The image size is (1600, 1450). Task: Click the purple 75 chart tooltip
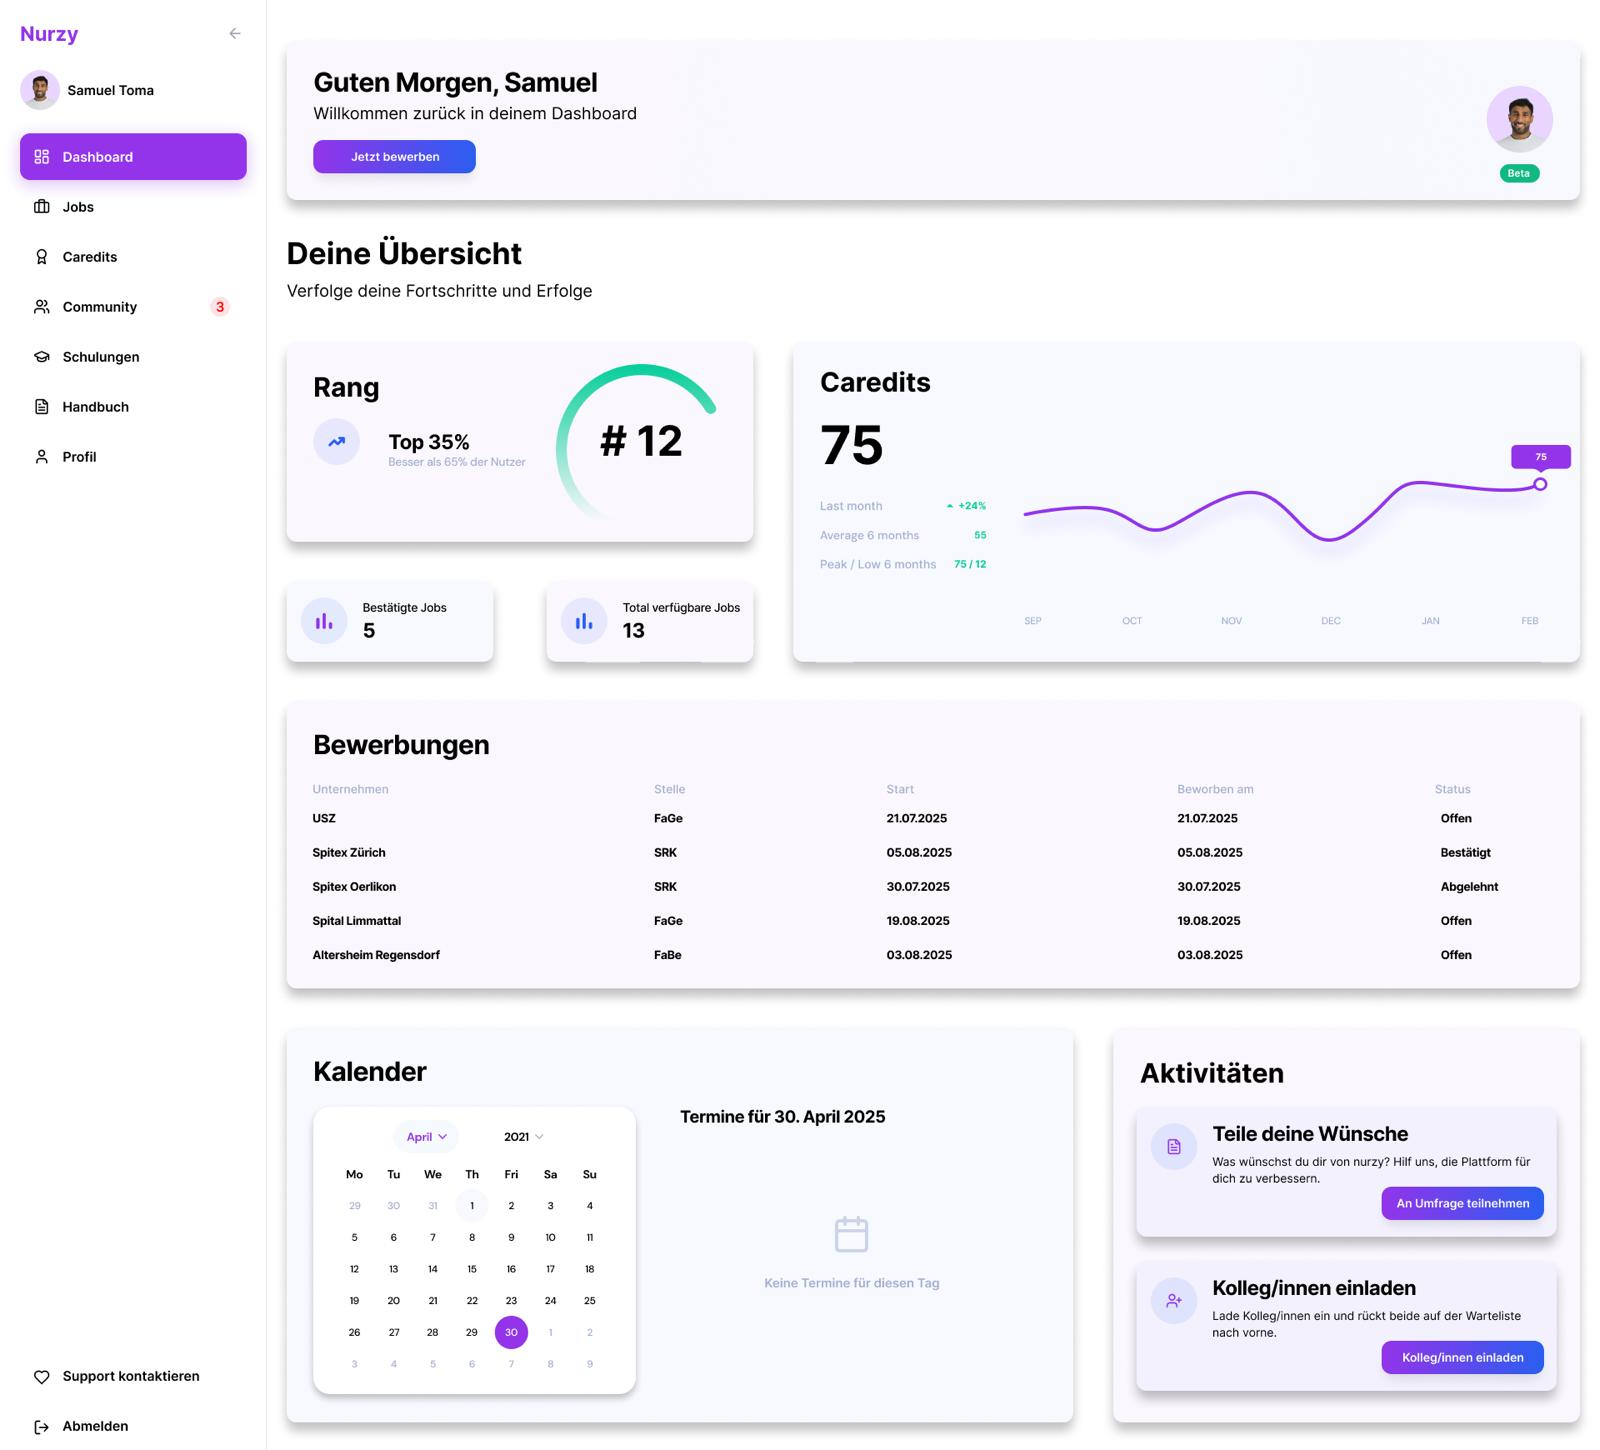[x=1540, y=457]
